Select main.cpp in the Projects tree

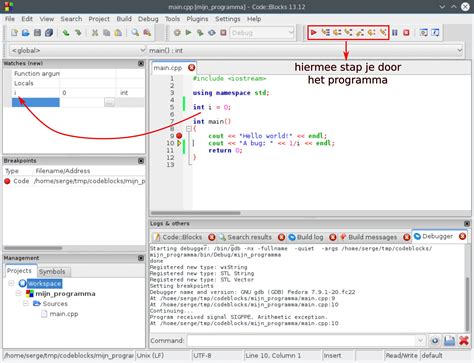click(64, 314)
